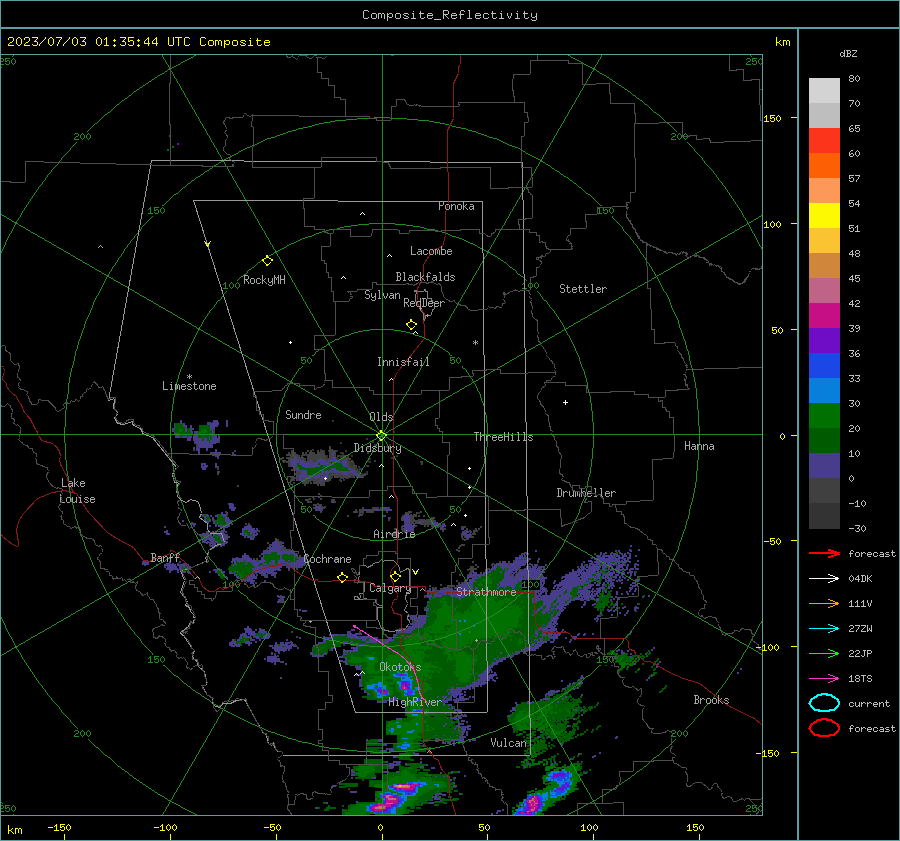The width and height of the screenshot is (900, 841).
Task: Click the Innisfail city label
Action: click(x=403, y=362)
